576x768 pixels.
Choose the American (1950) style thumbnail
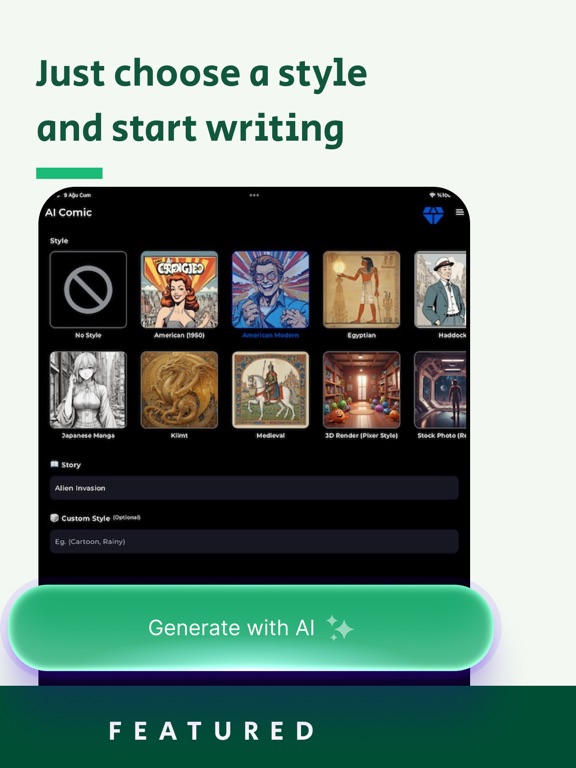coord(179,289)
